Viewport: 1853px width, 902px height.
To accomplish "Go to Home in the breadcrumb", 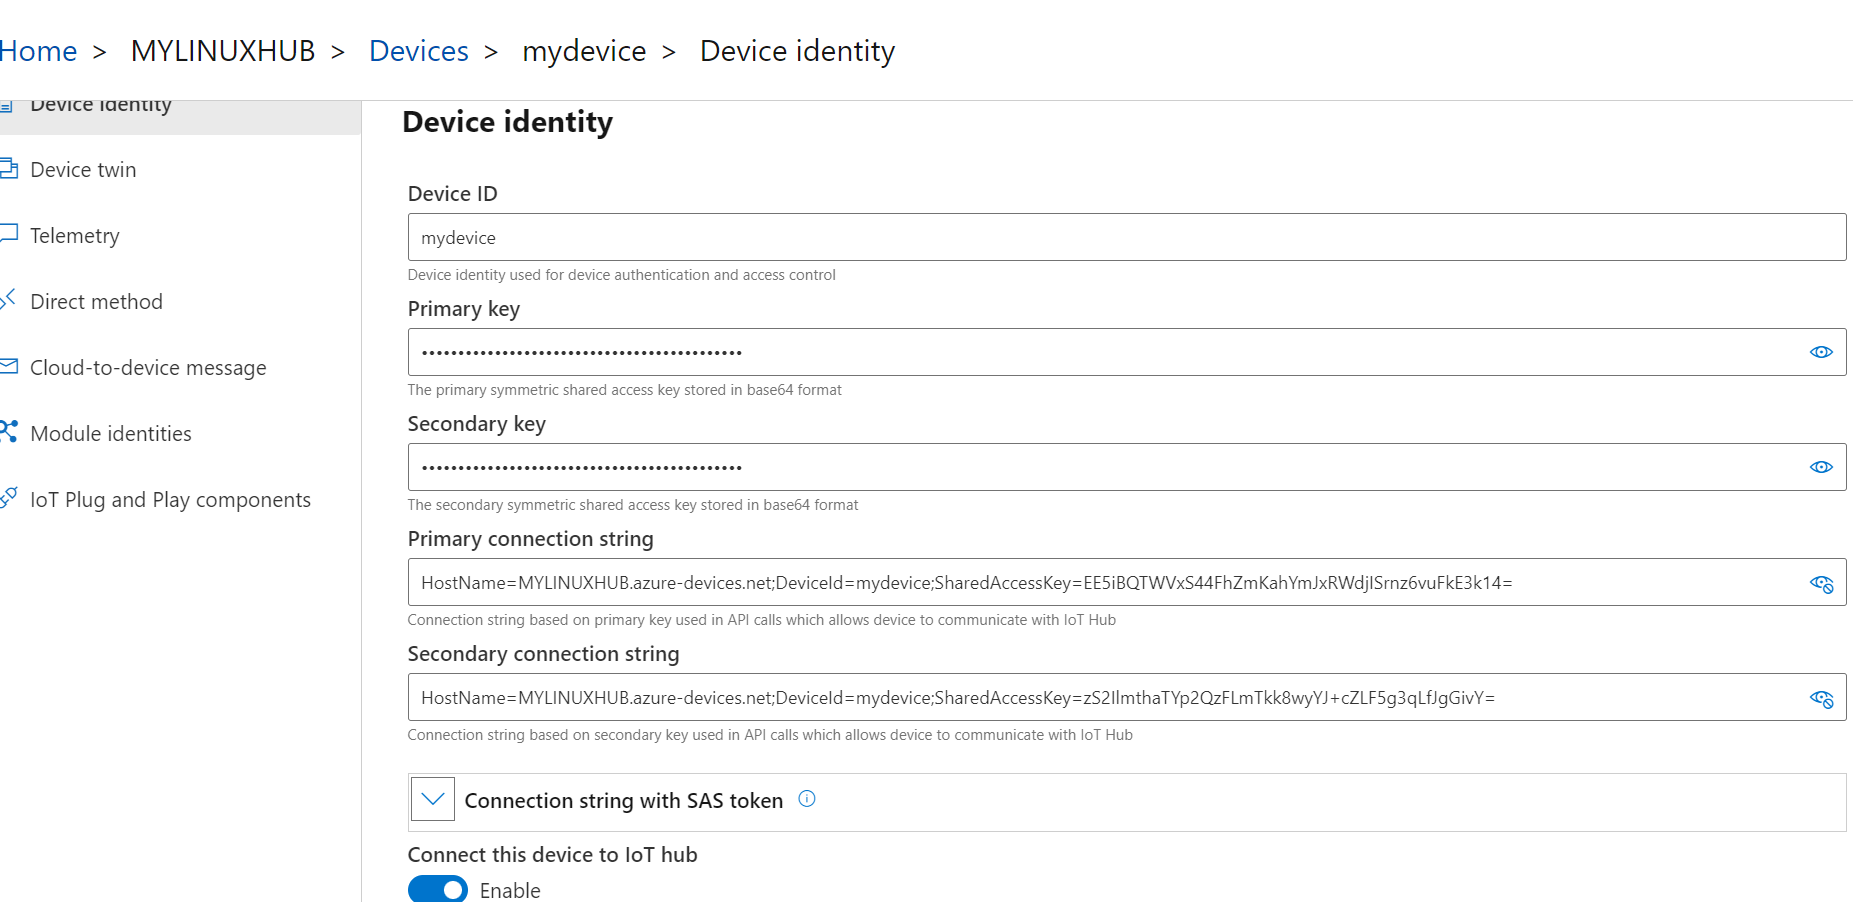I will coord(38,51).
